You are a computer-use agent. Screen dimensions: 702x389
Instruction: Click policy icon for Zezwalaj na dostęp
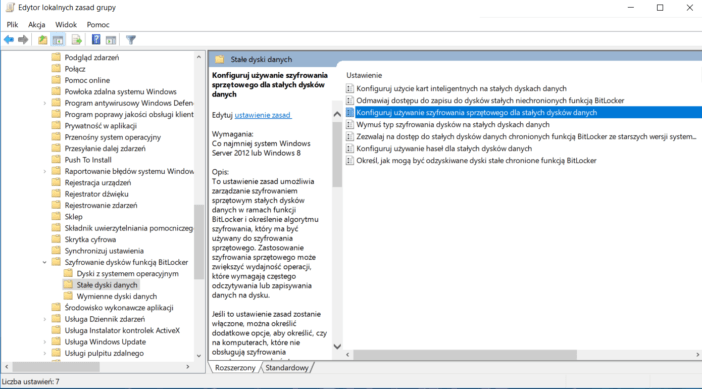[x=350, y=137]
